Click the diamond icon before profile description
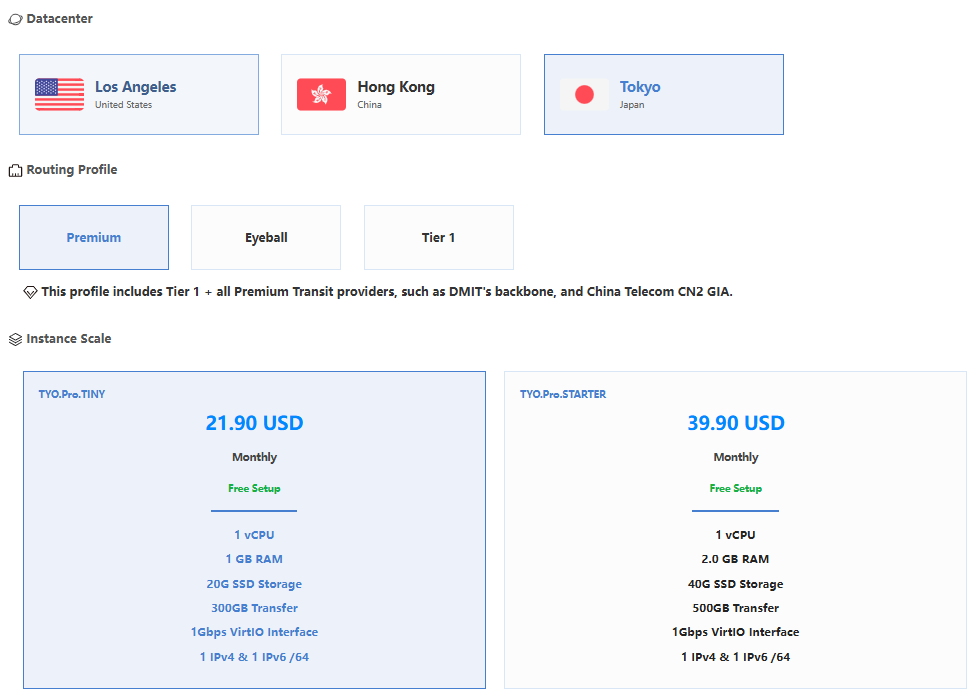The width and height of the screenshot is (979, 697). (30, 293)
